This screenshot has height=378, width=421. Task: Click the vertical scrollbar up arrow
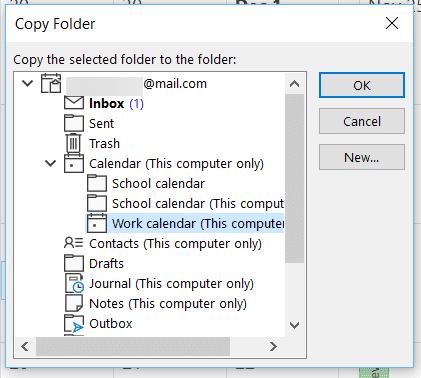coord(294,84)
